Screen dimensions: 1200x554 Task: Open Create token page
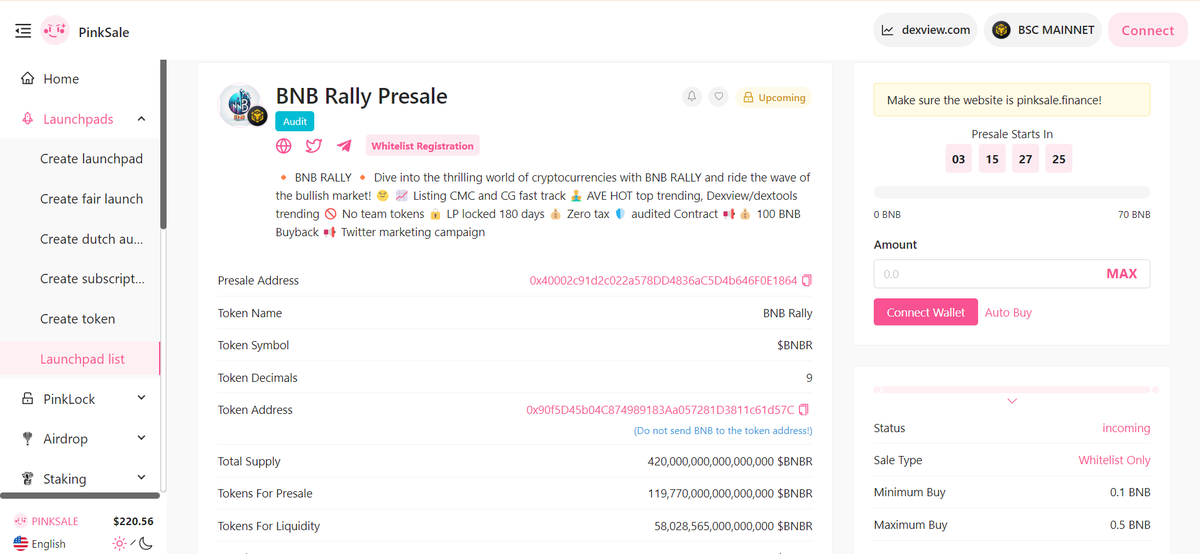tap(77, 319)
